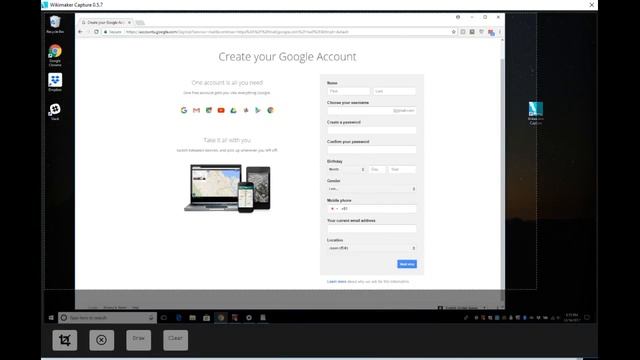Click the Birthday Year field

click(x=402, y=169)
